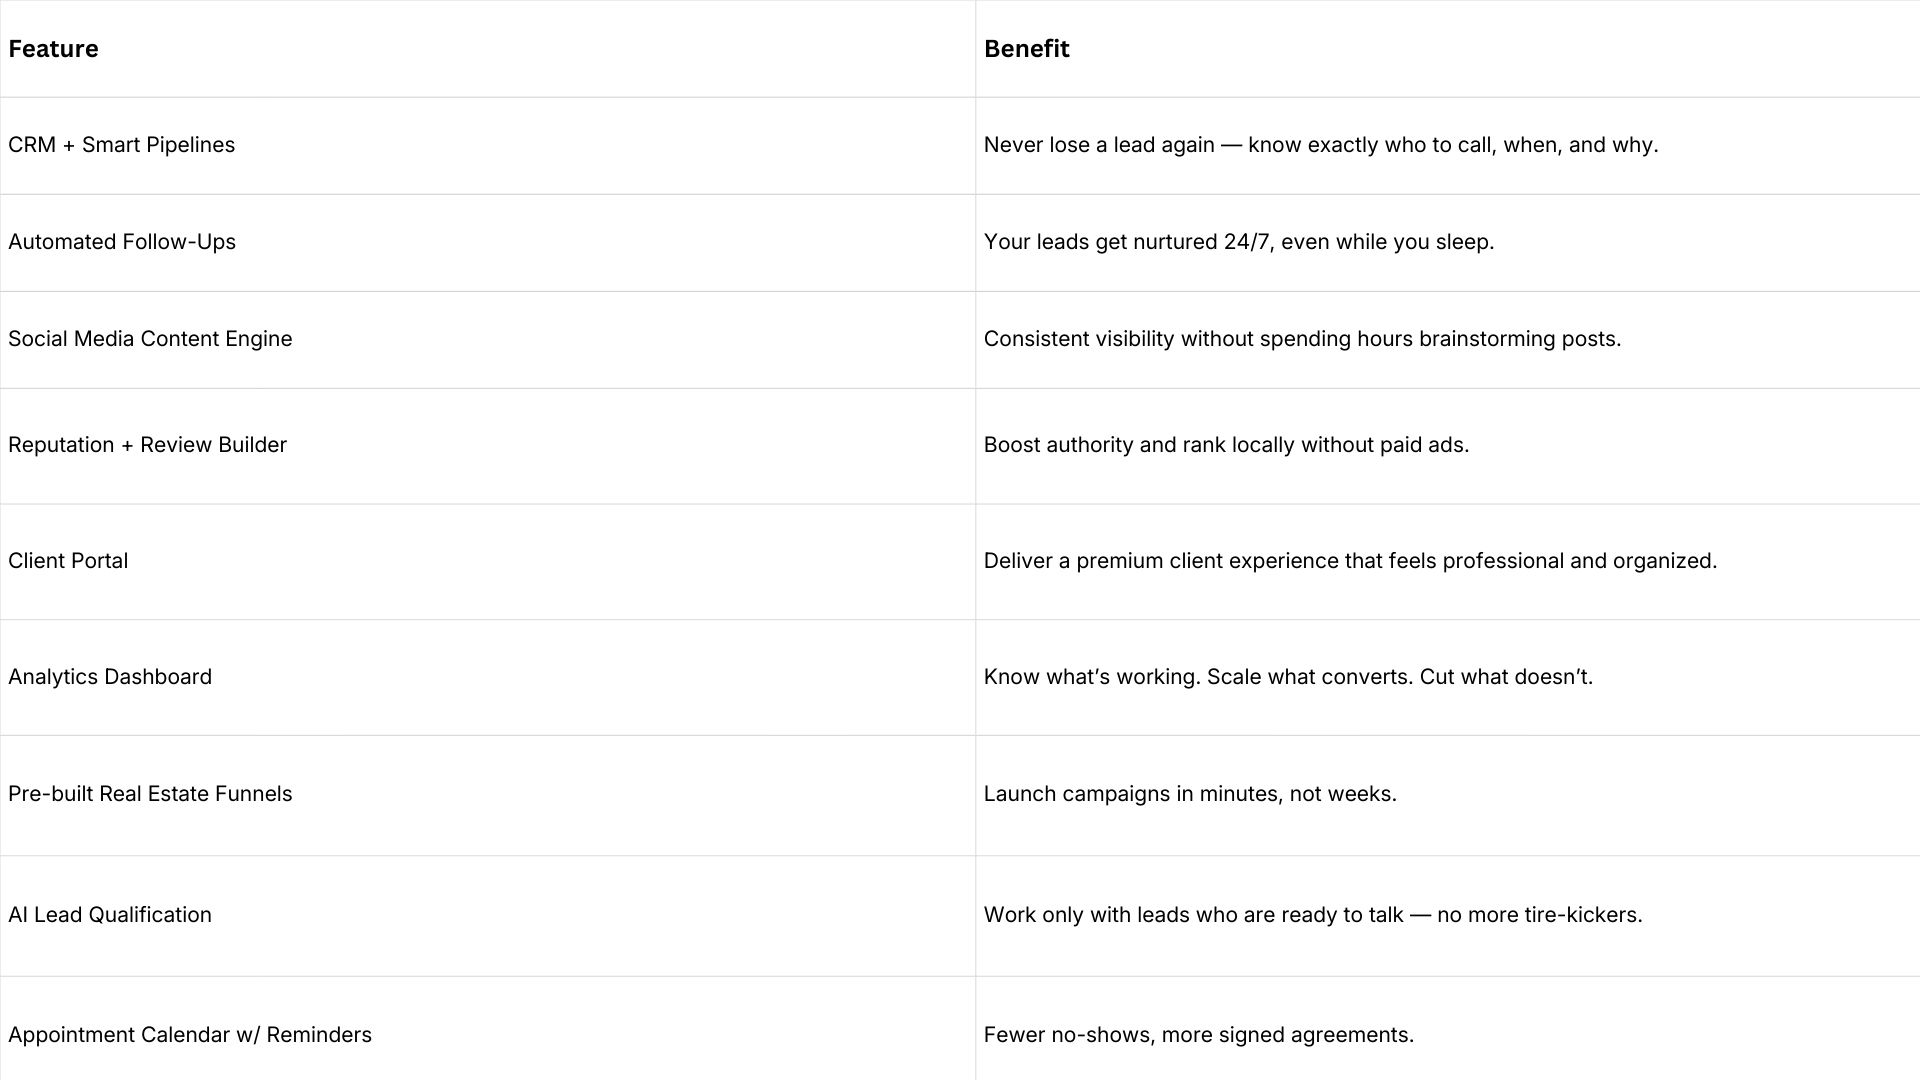
Task: Click the 'Fewer no-shows' benefit cell
Action: click(1198, 1035)
